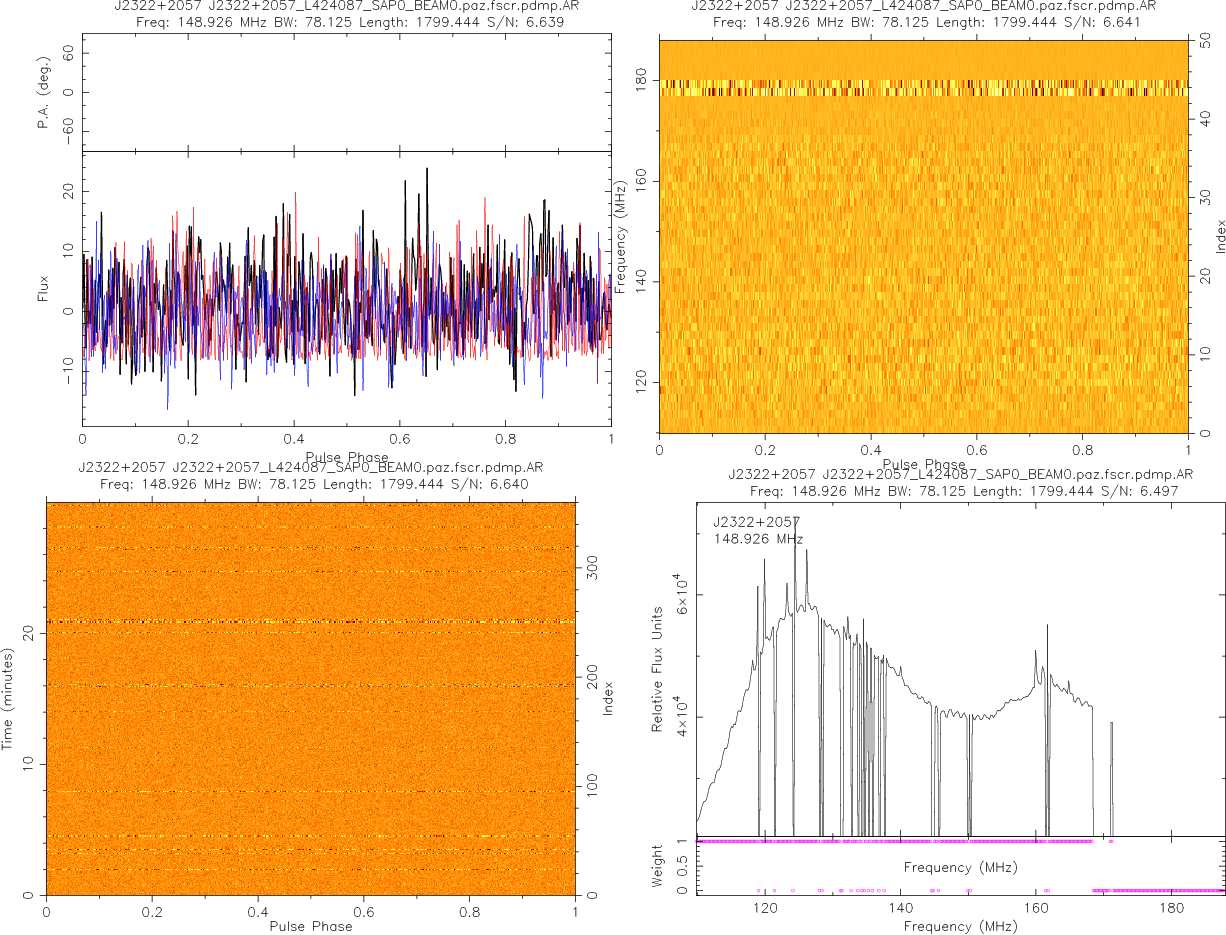This screenshot has height=935, width=1226.
Task: Select the time-phase plot title with S/N 6.640
Action: pyautogui.click(x=311, y=476)
